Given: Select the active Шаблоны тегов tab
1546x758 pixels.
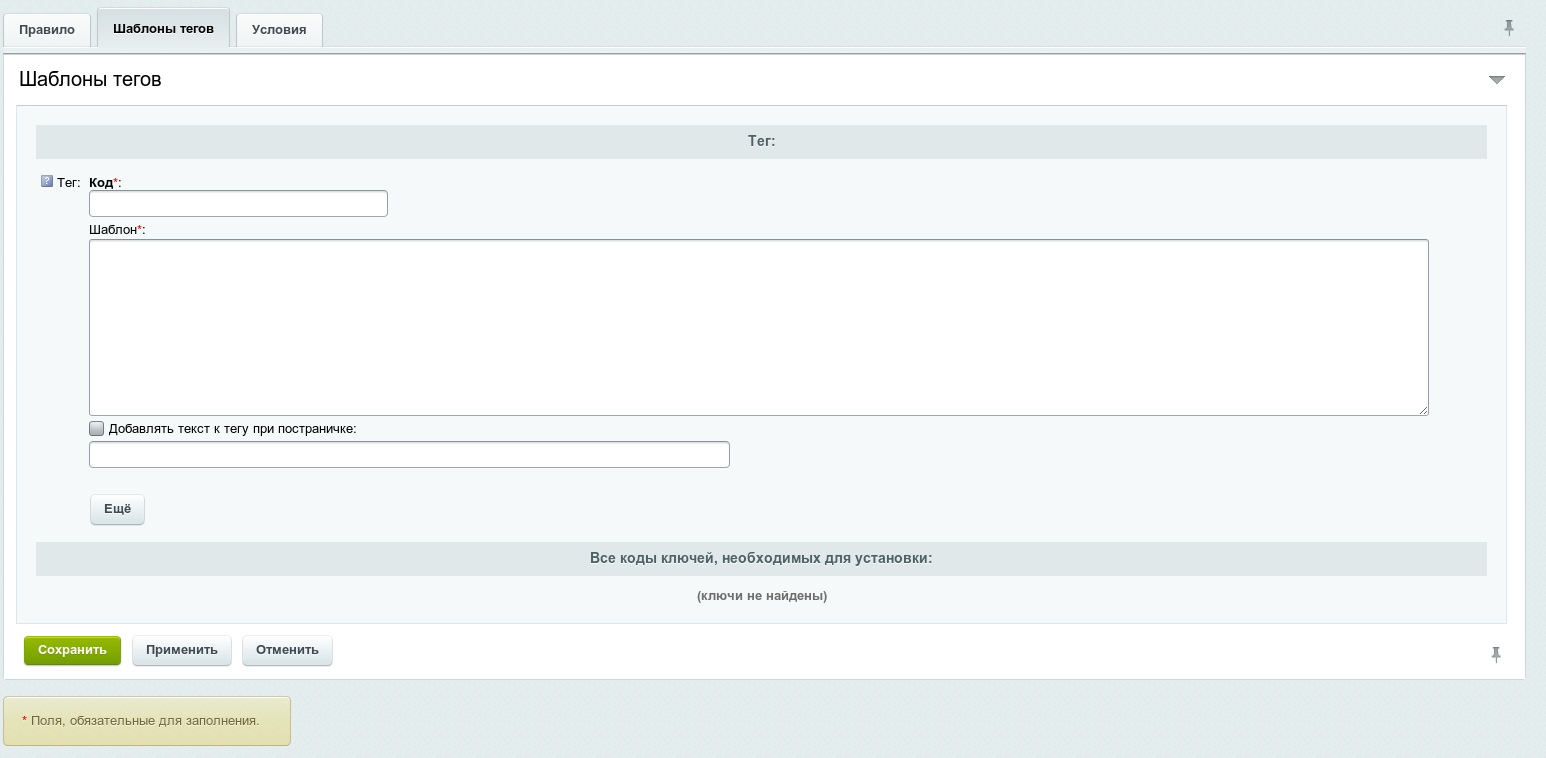Looking at the screenshot, I should point(162,28).
